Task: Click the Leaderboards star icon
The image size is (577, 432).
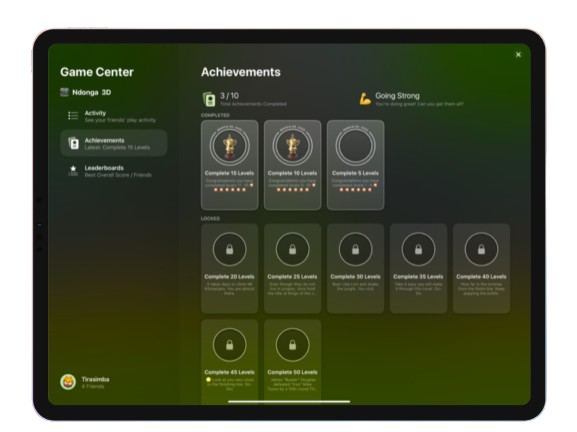Action: point(73,170)
